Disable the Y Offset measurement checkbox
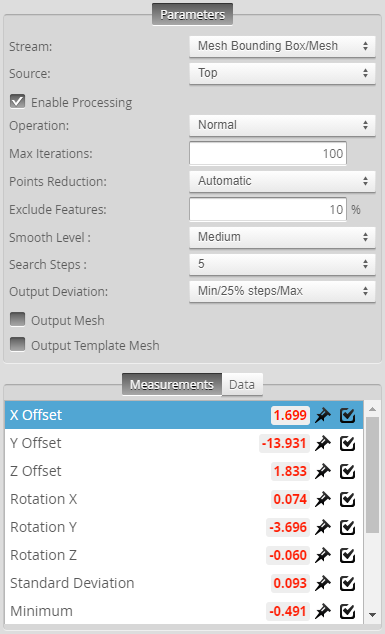Screen dimensions: 385x634 [x=347, y=444]
